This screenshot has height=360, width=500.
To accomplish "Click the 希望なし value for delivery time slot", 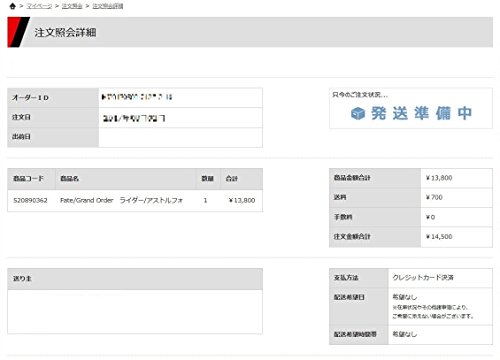I will click(405, 334).
